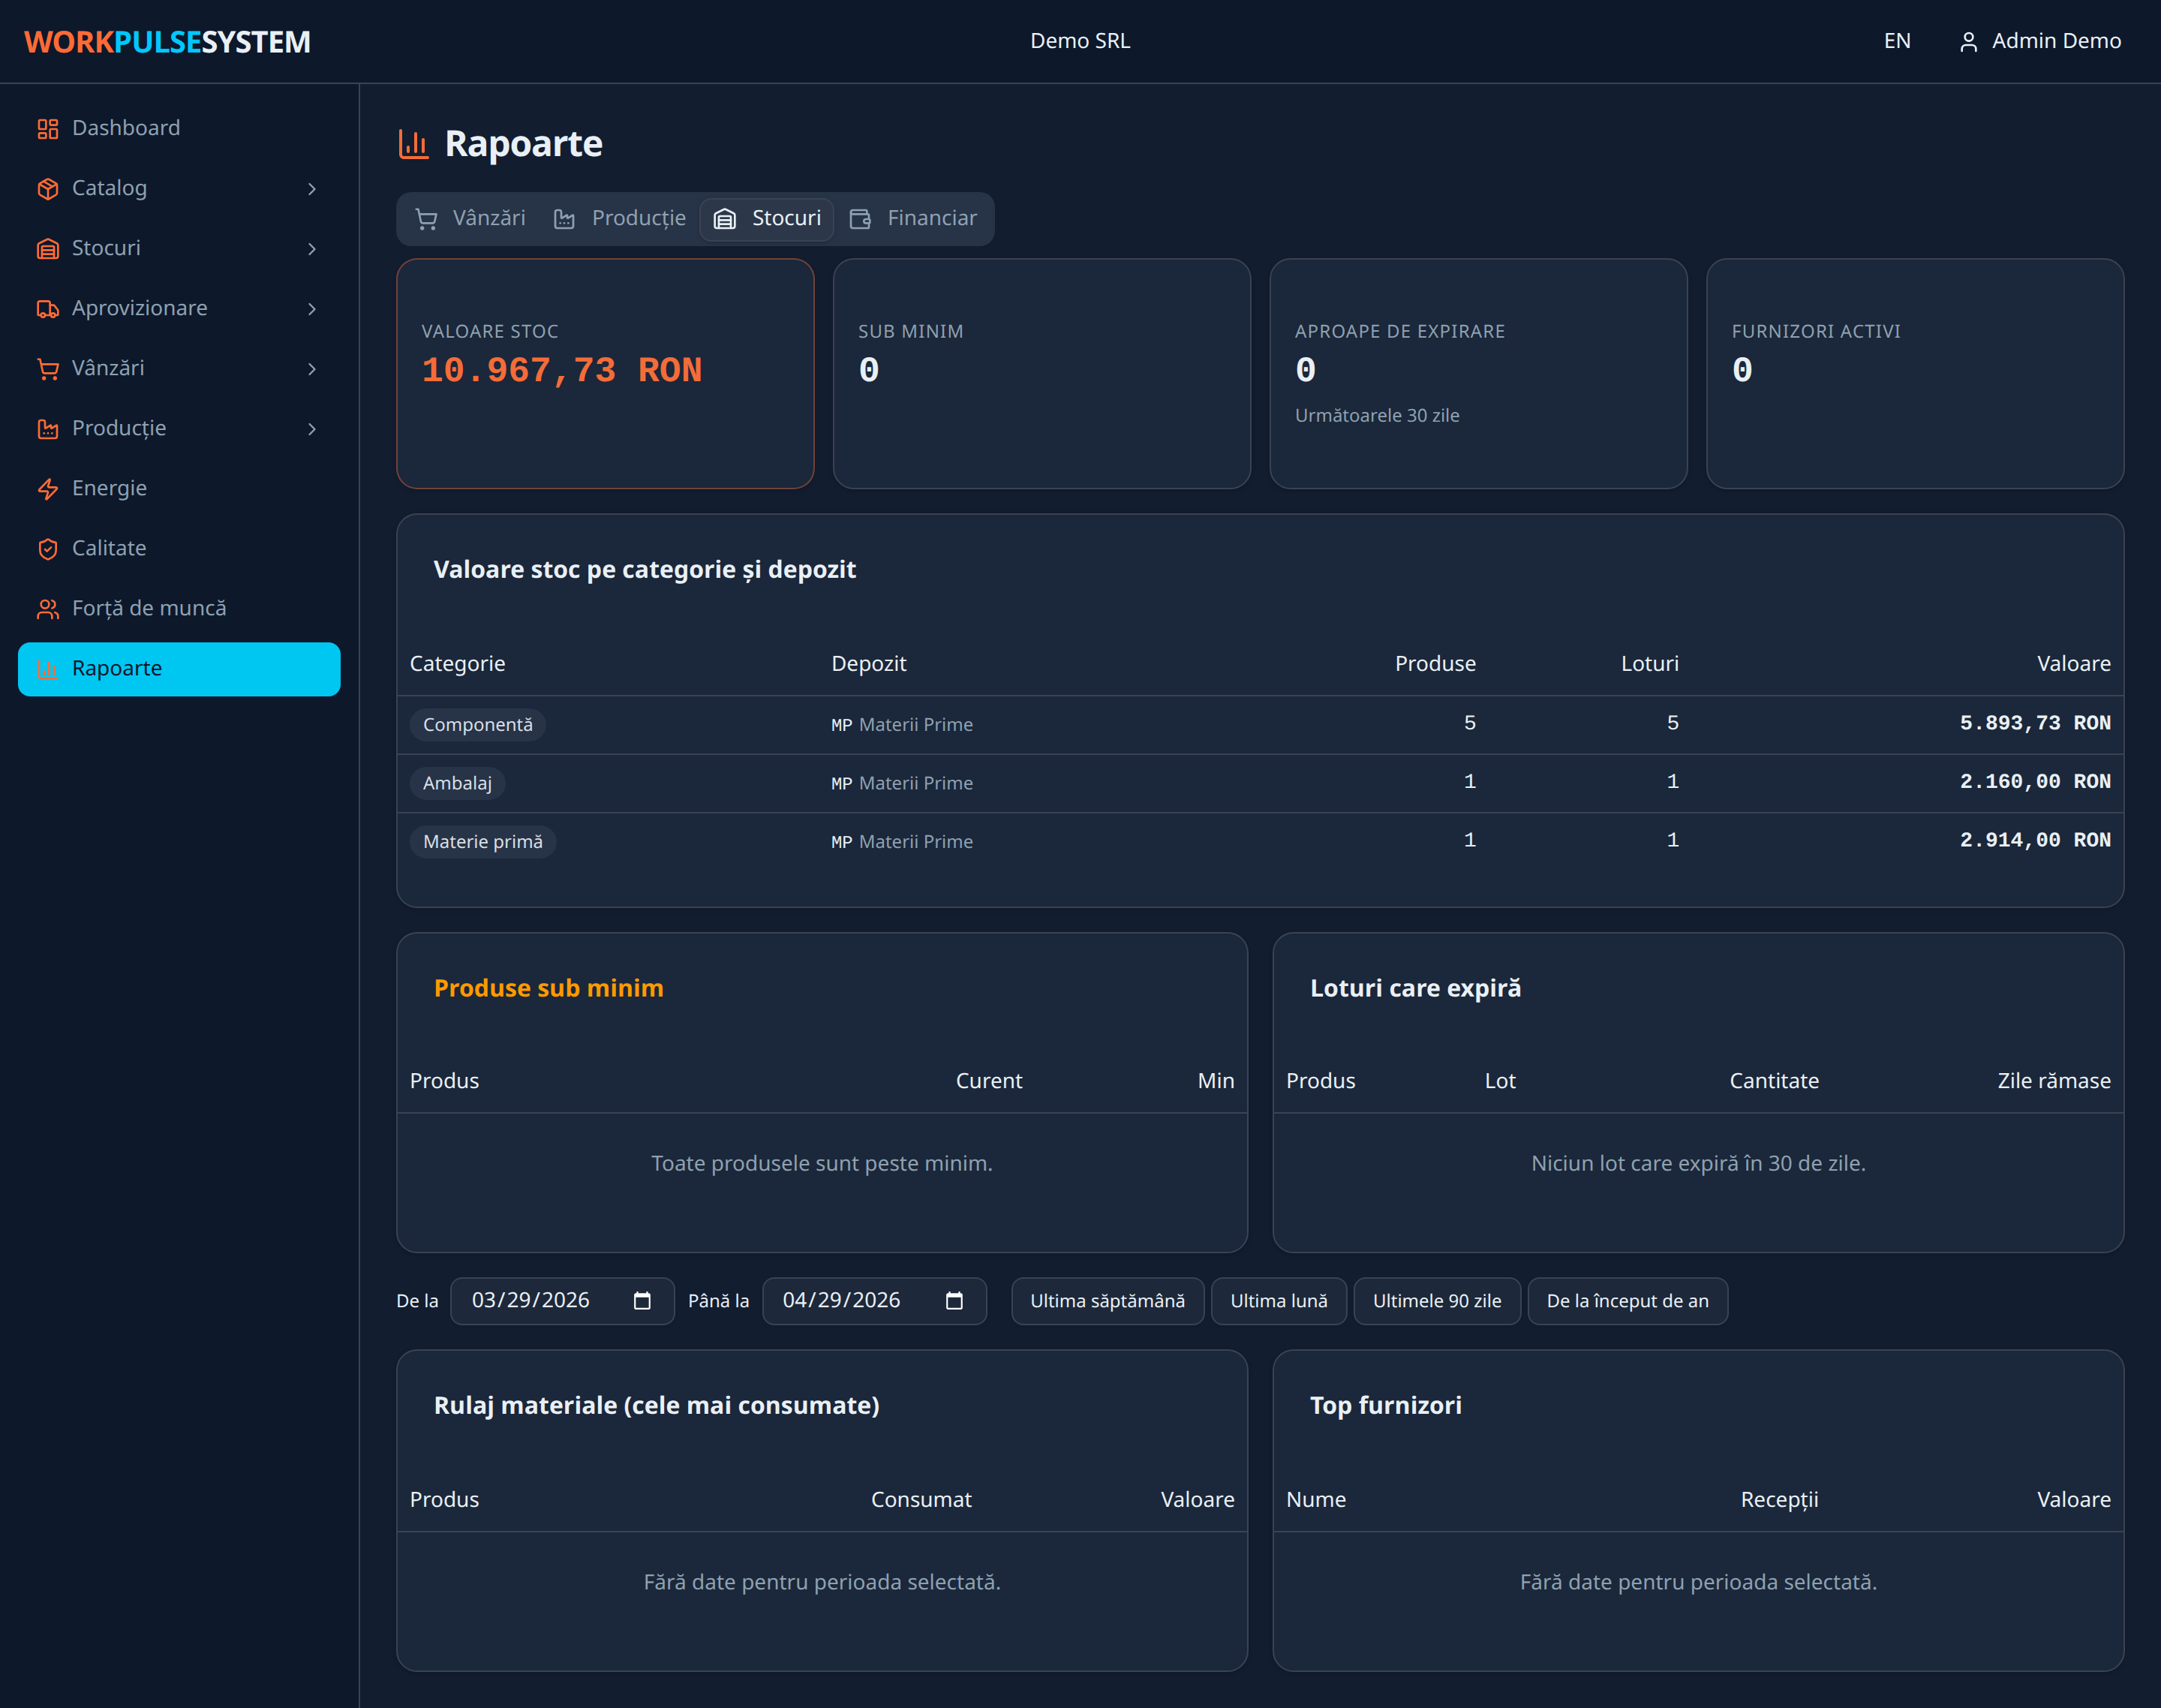This screenshot has width=2161, height=1708.
Task: Click value 2.160,00 RON in table
Action: pos(2034,782)
